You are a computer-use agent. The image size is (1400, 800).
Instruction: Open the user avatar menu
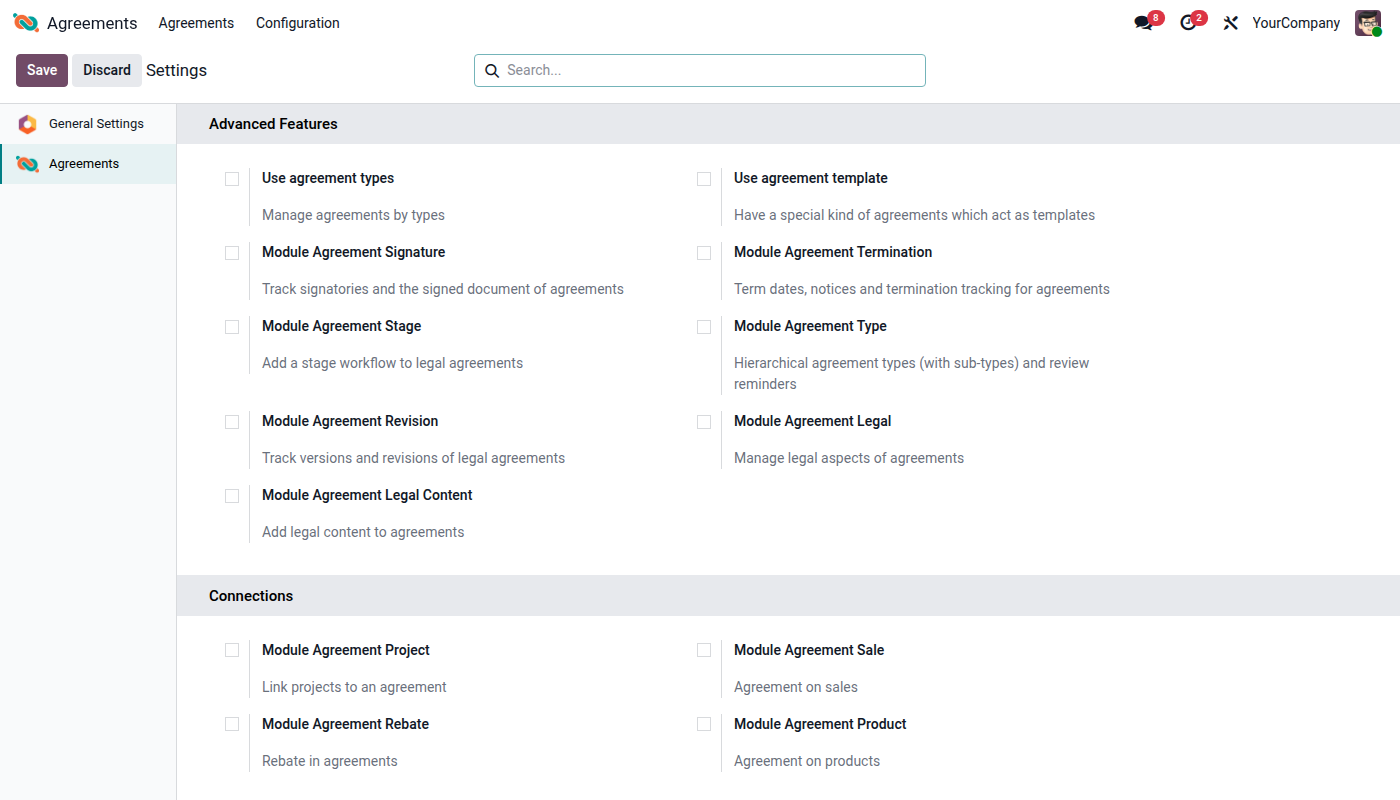coord(1367,23)
